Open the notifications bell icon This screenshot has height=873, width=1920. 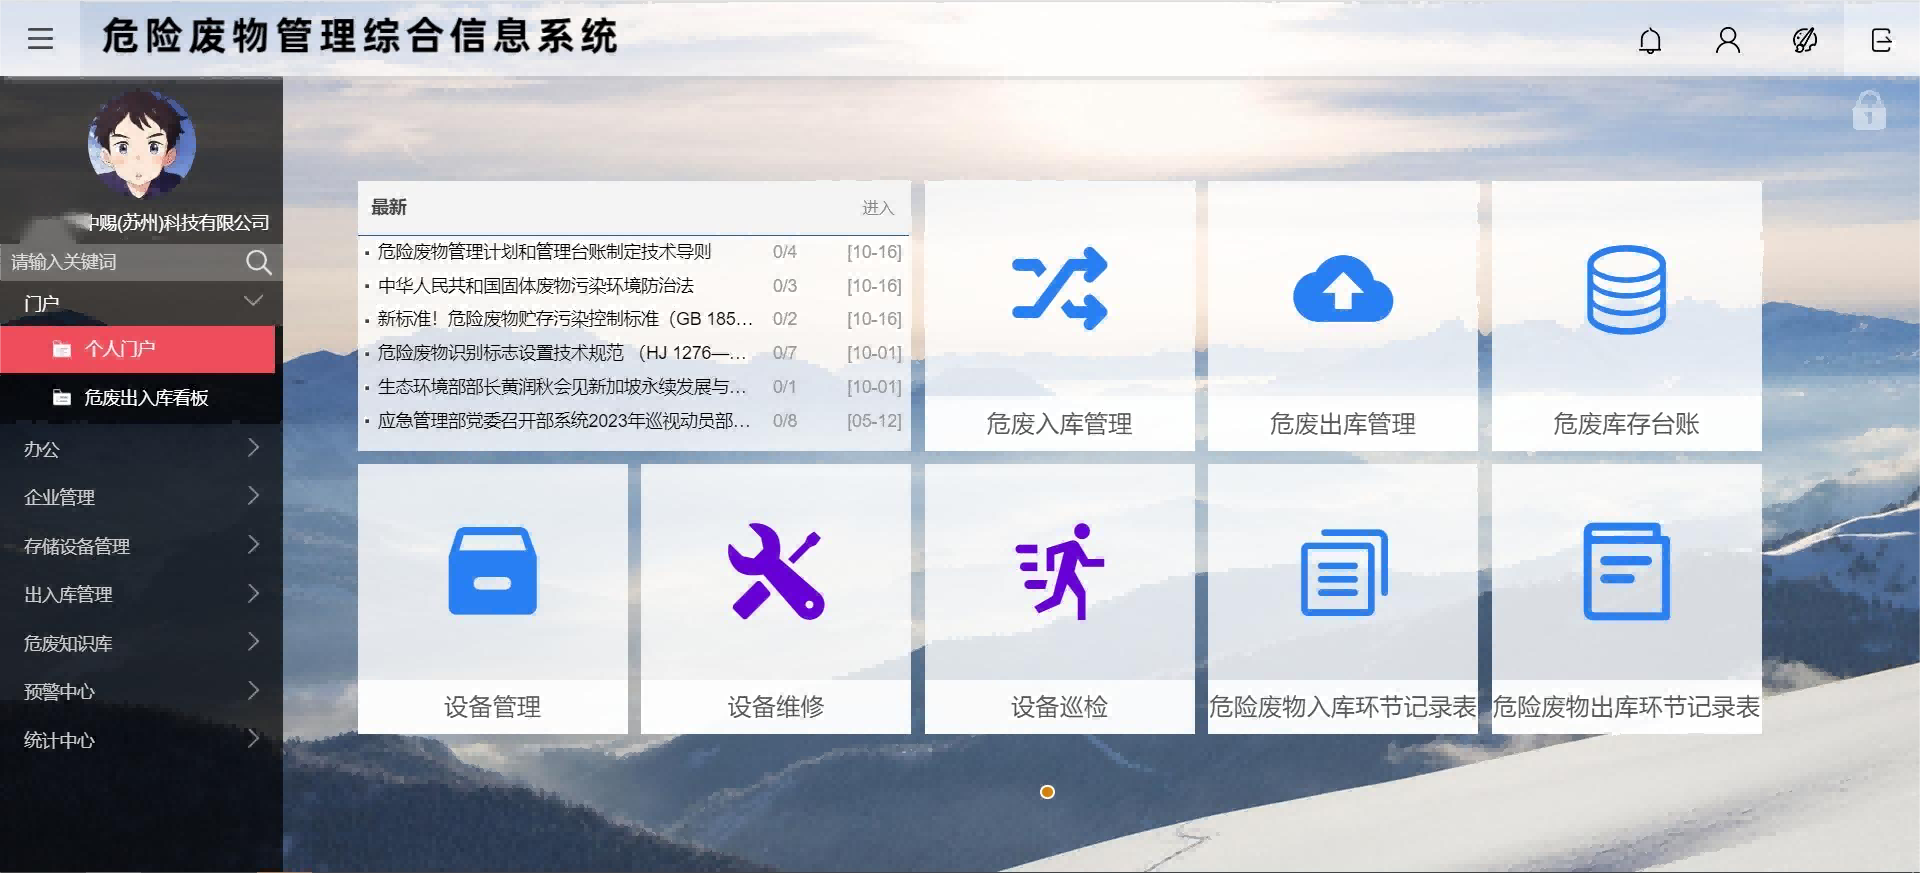pyautogui.click(x=1650, y=40)
